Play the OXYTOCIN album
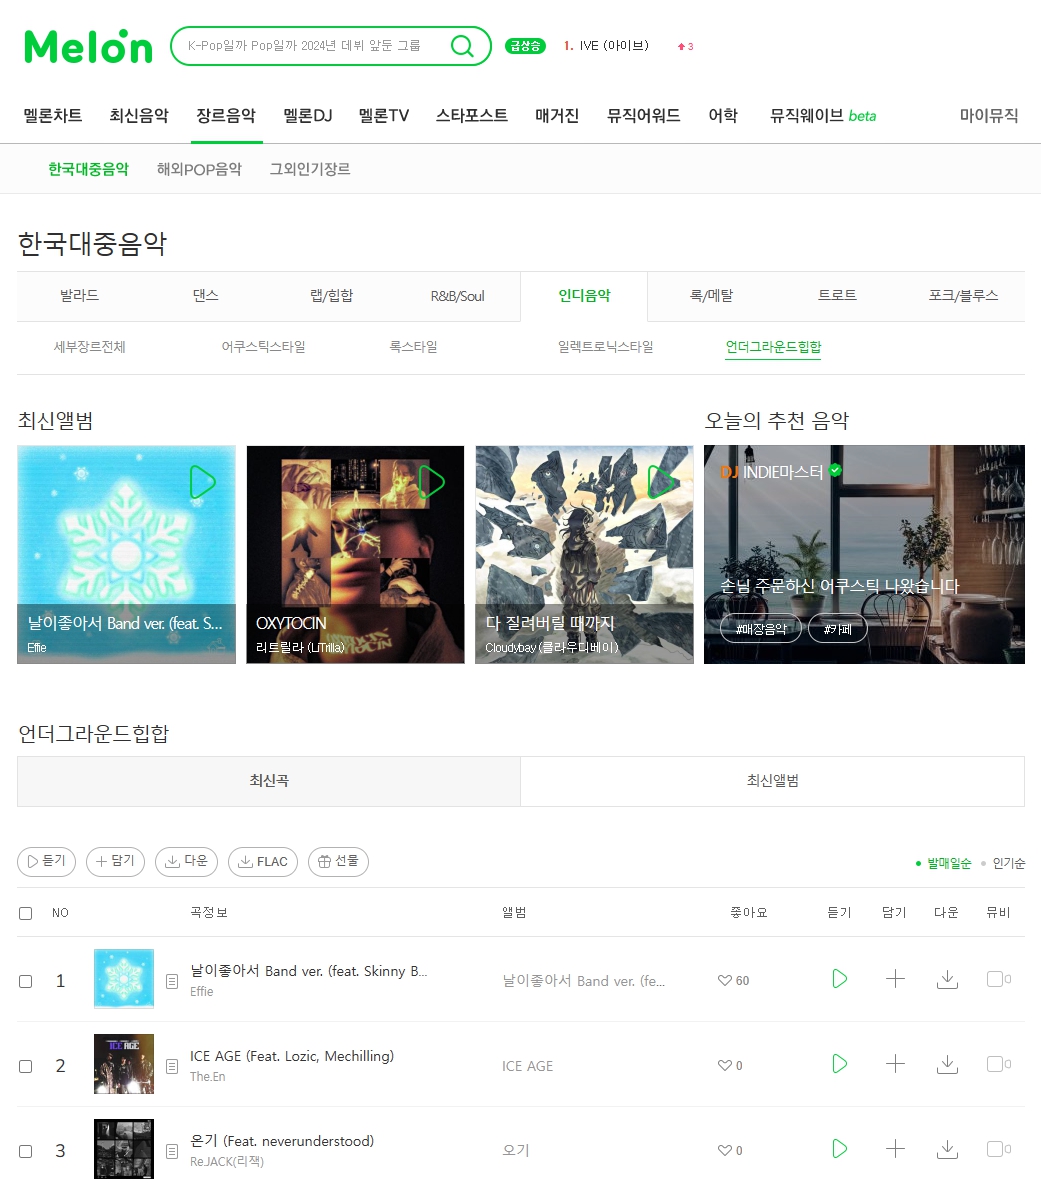 click(431, 482)
